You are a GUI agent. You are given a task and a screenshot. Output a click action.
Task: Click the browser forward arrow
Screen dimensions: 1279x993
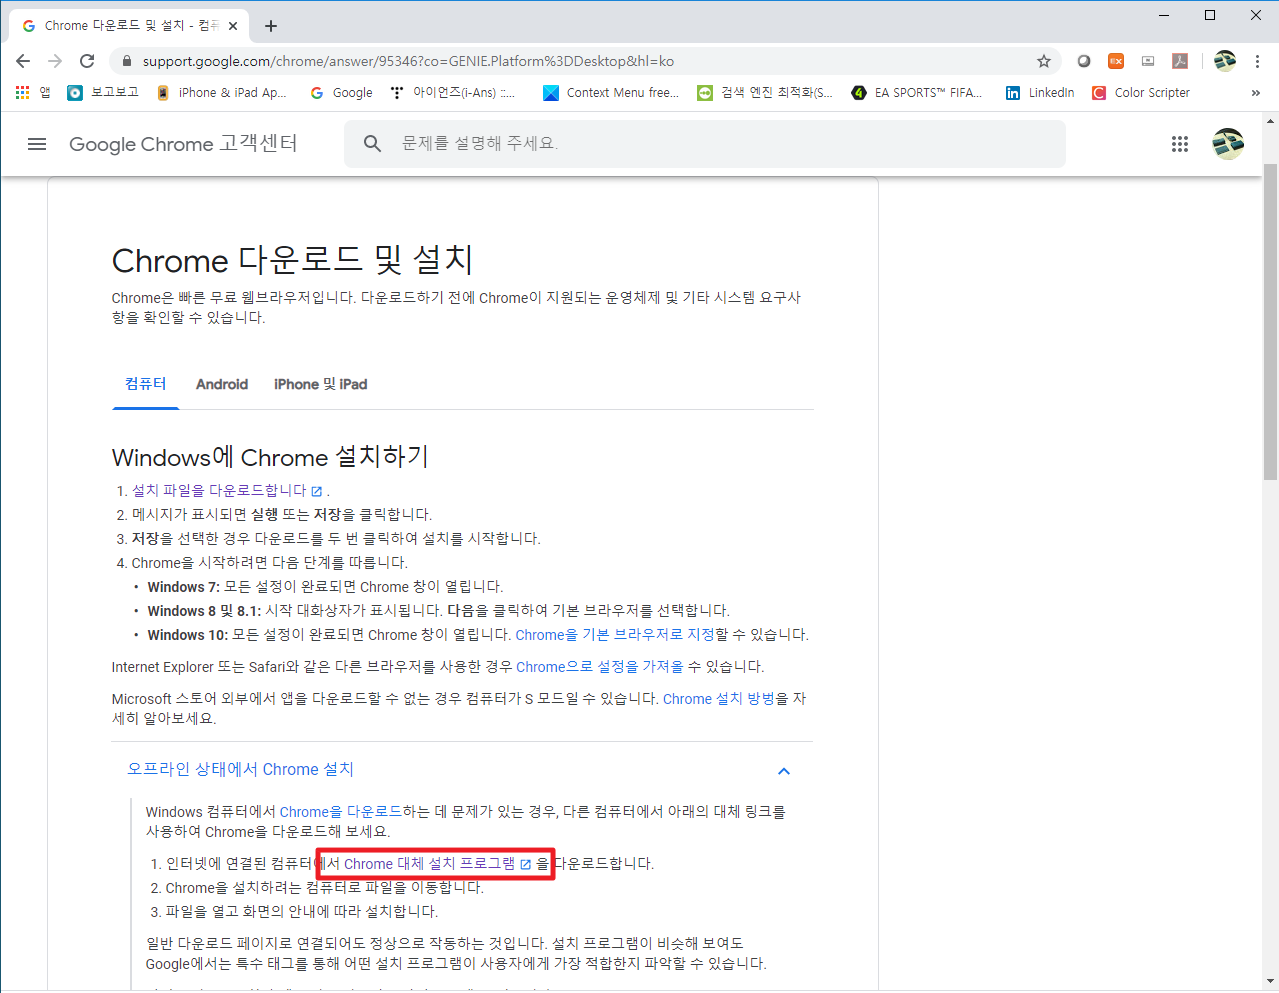(55, 61)
